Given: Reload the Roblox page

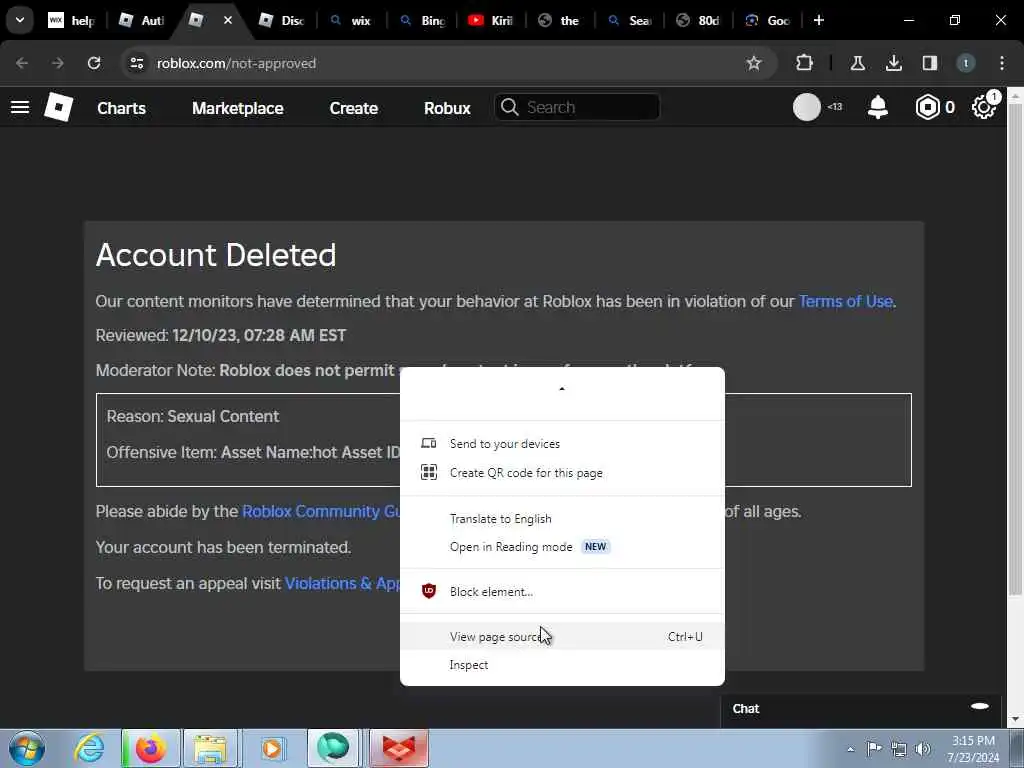Looking at the screenshot, I should (x=94, y=63).
